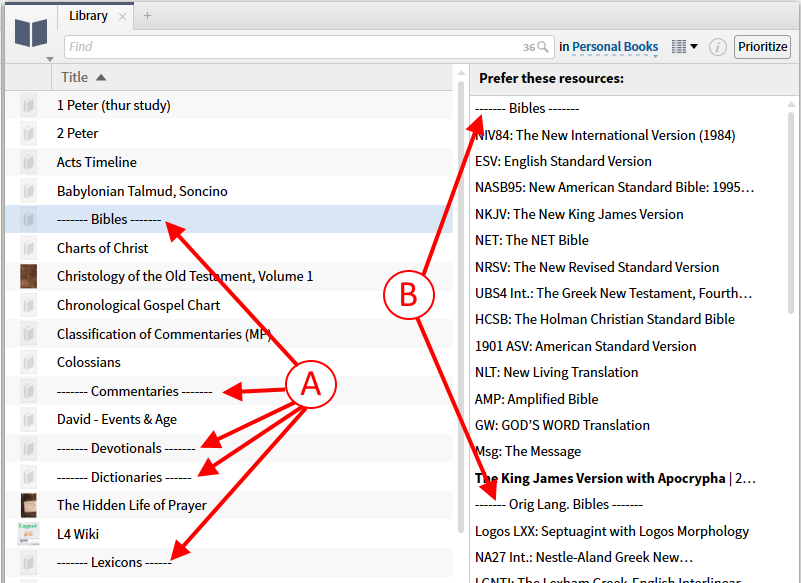
Task: Click book icon beside Babylonian Talmud, Soncino
Action: pos(29,191)
